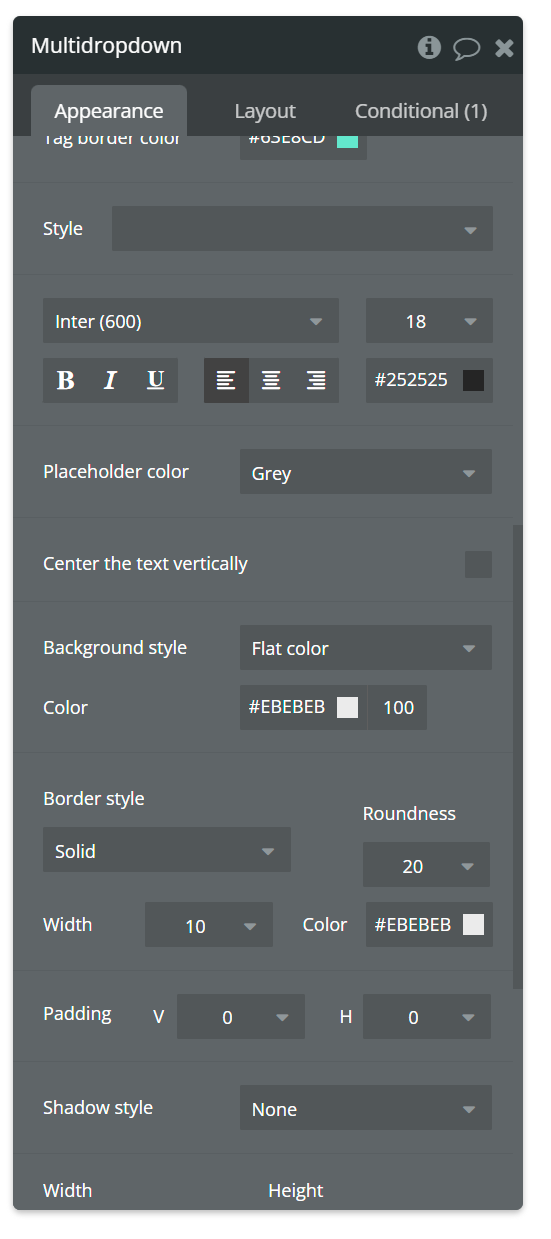Open the comments speech bubble icon
Screen dimensions: 551x1239
coord(466,48)
